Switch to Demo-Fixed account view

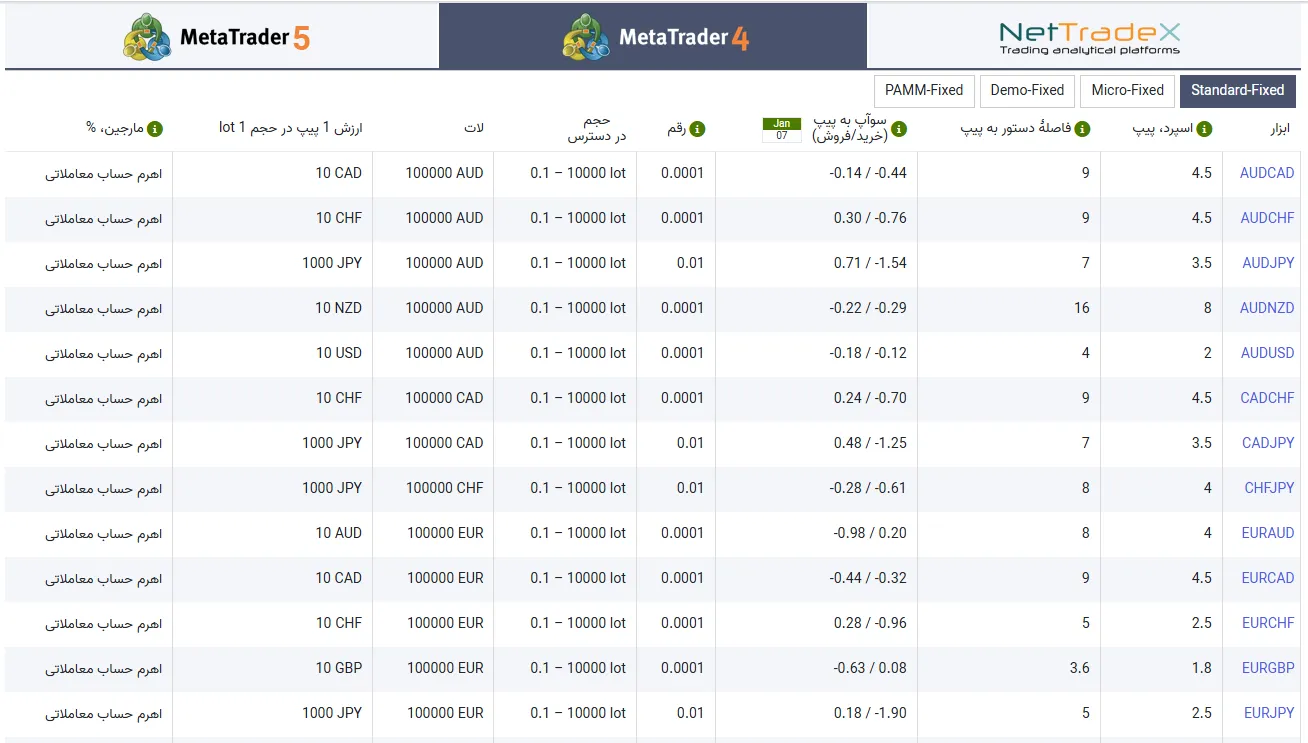[1026, 90]
